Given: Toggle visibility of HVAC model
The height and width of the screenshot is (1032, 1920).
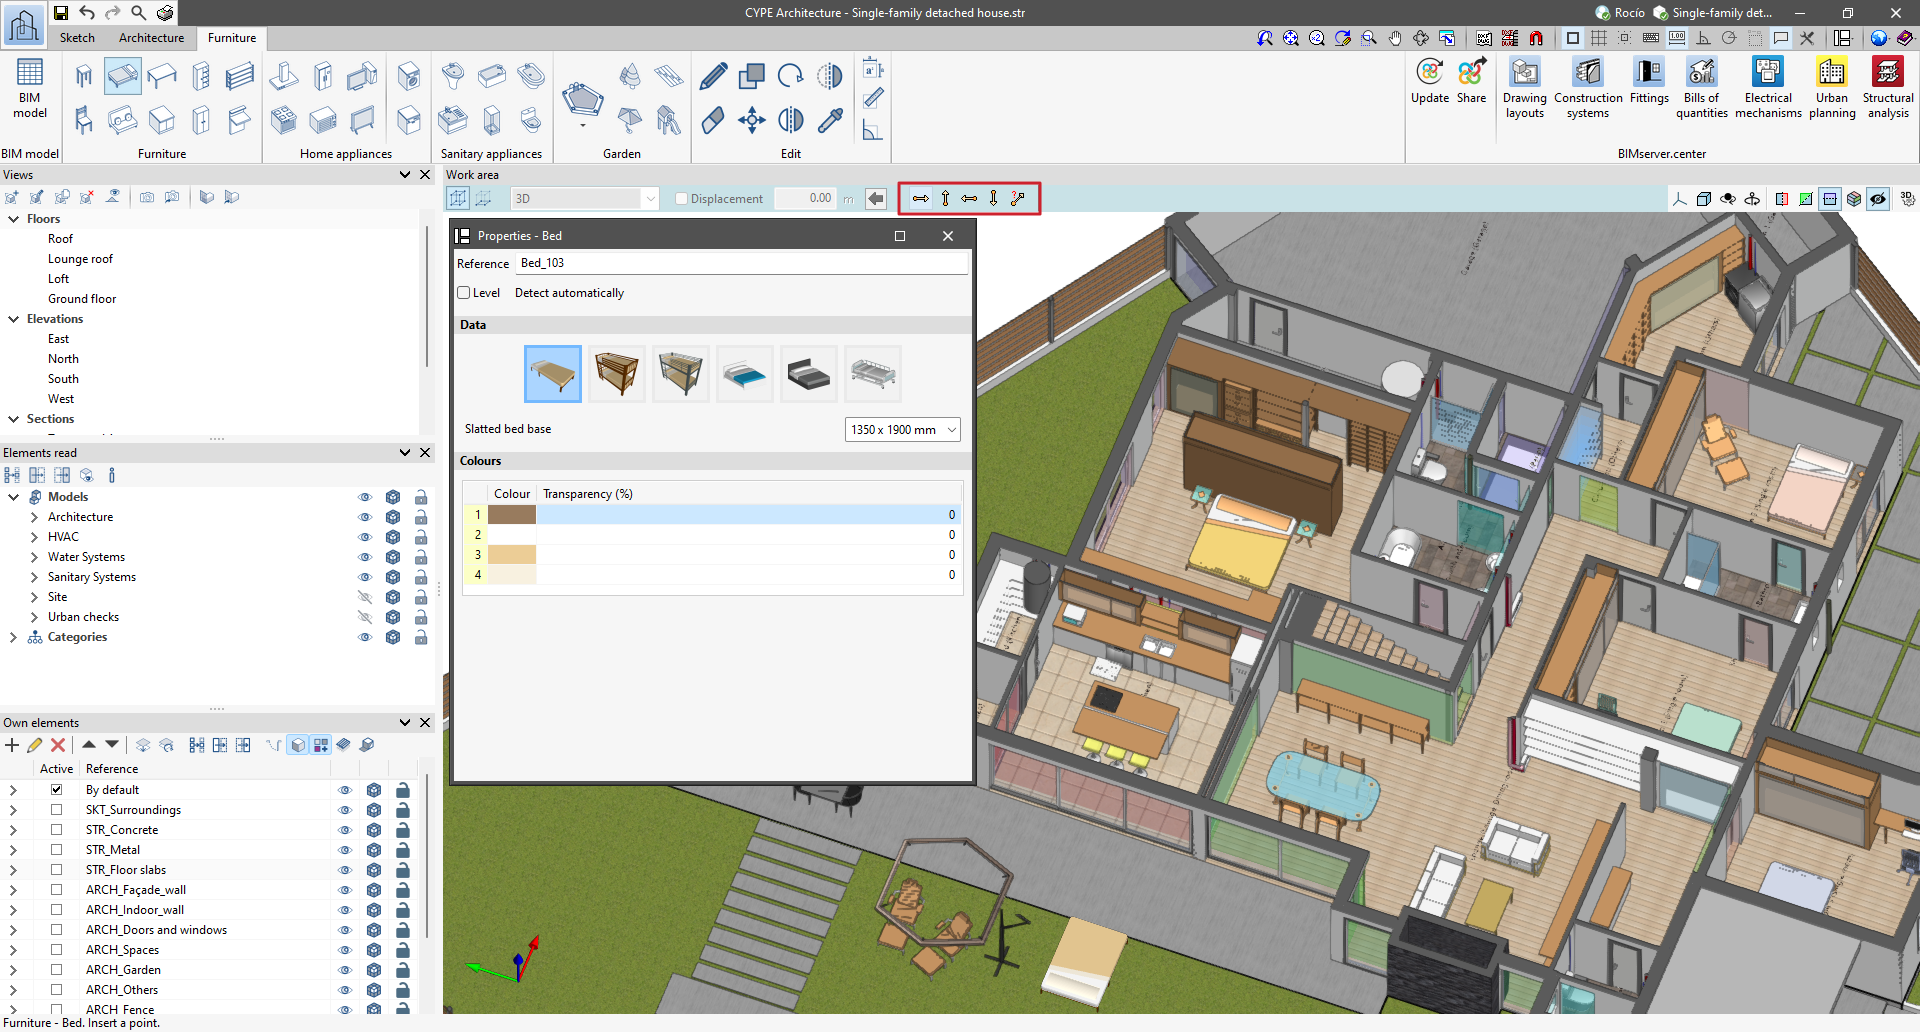Looking at the screenshot, I should pos(365,537).
